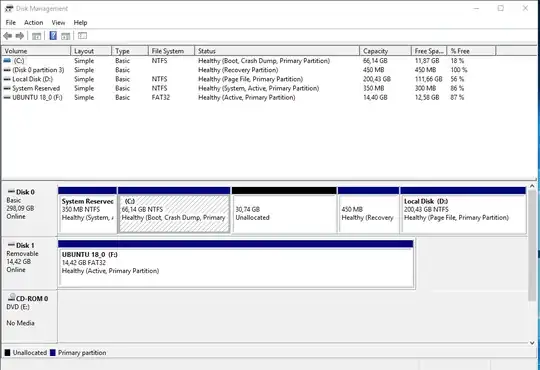This screenshot has width=540, height=370.
Task: Click "Healthy (Recovery Partition)" status in list
Action: (x=238, y=70)
